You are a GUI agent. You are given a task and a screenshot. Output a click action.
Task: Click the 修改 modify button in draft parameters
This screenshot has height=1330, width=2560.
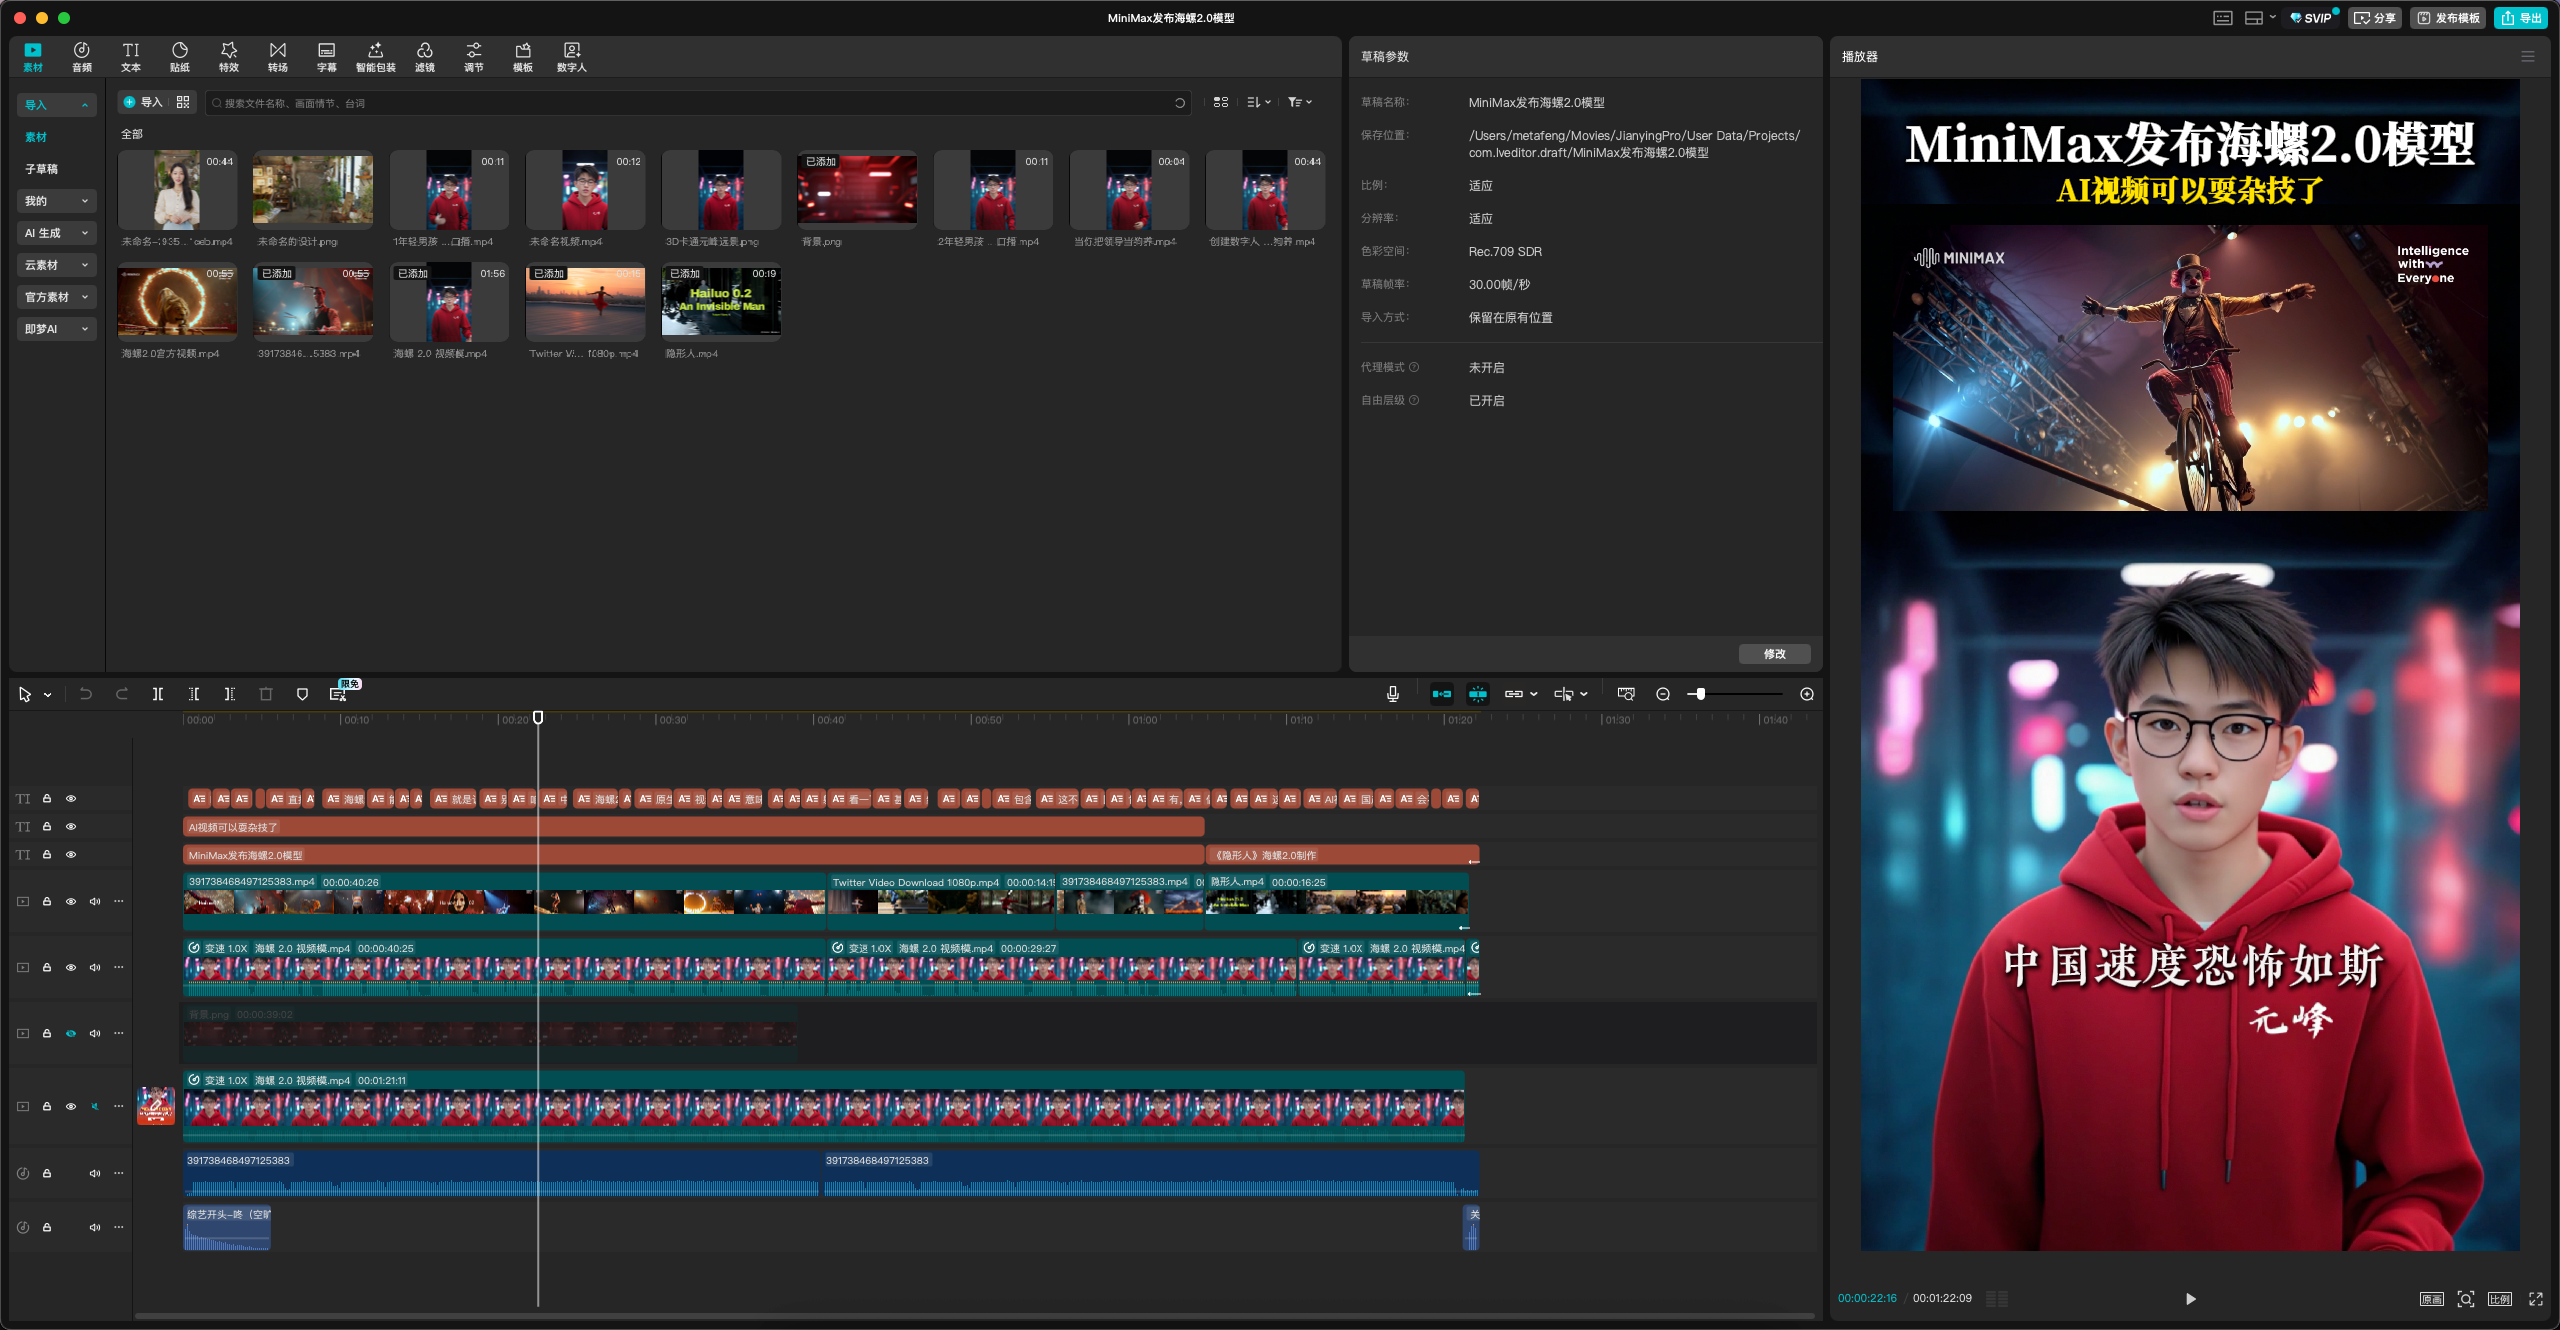point(1775,654)
